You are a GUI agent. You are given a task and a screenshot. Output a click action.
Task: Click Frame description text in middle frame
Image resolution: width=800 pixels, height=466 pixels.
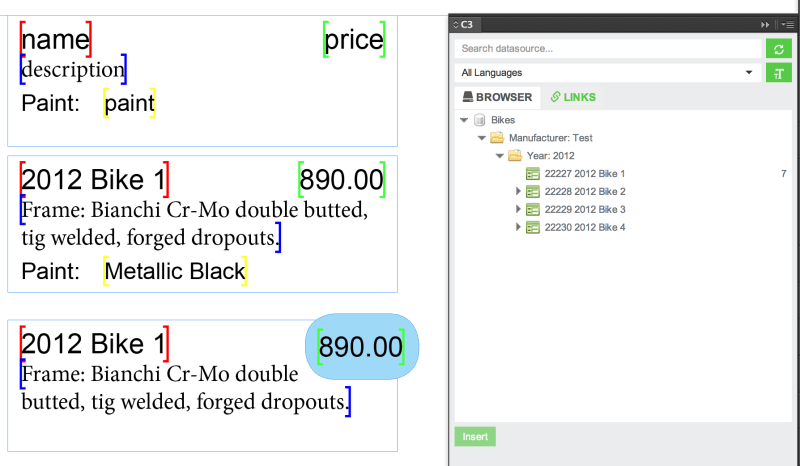(x=194, y=224)
